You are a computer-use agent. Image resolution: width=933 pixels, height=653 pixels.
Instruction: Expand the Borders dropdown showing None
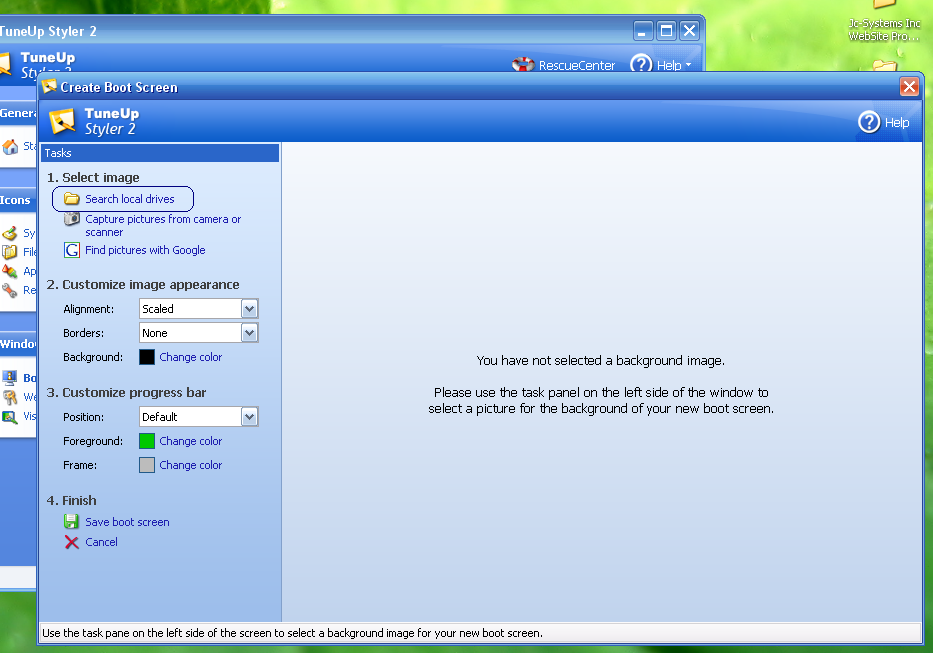click(x=249, y=333)
